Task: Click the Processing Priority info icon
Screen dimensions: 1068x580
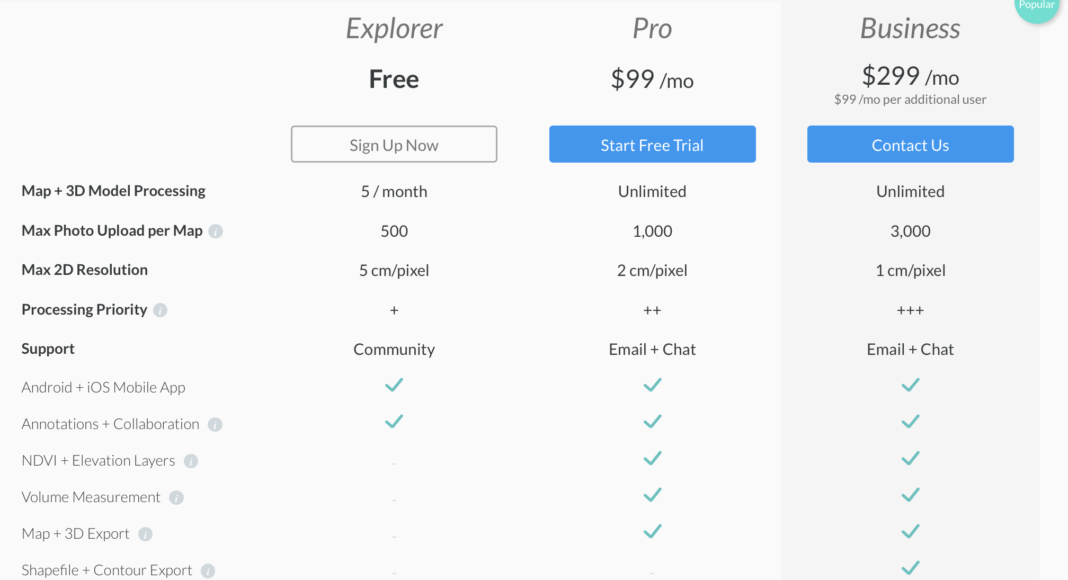Action: (160, 310)
